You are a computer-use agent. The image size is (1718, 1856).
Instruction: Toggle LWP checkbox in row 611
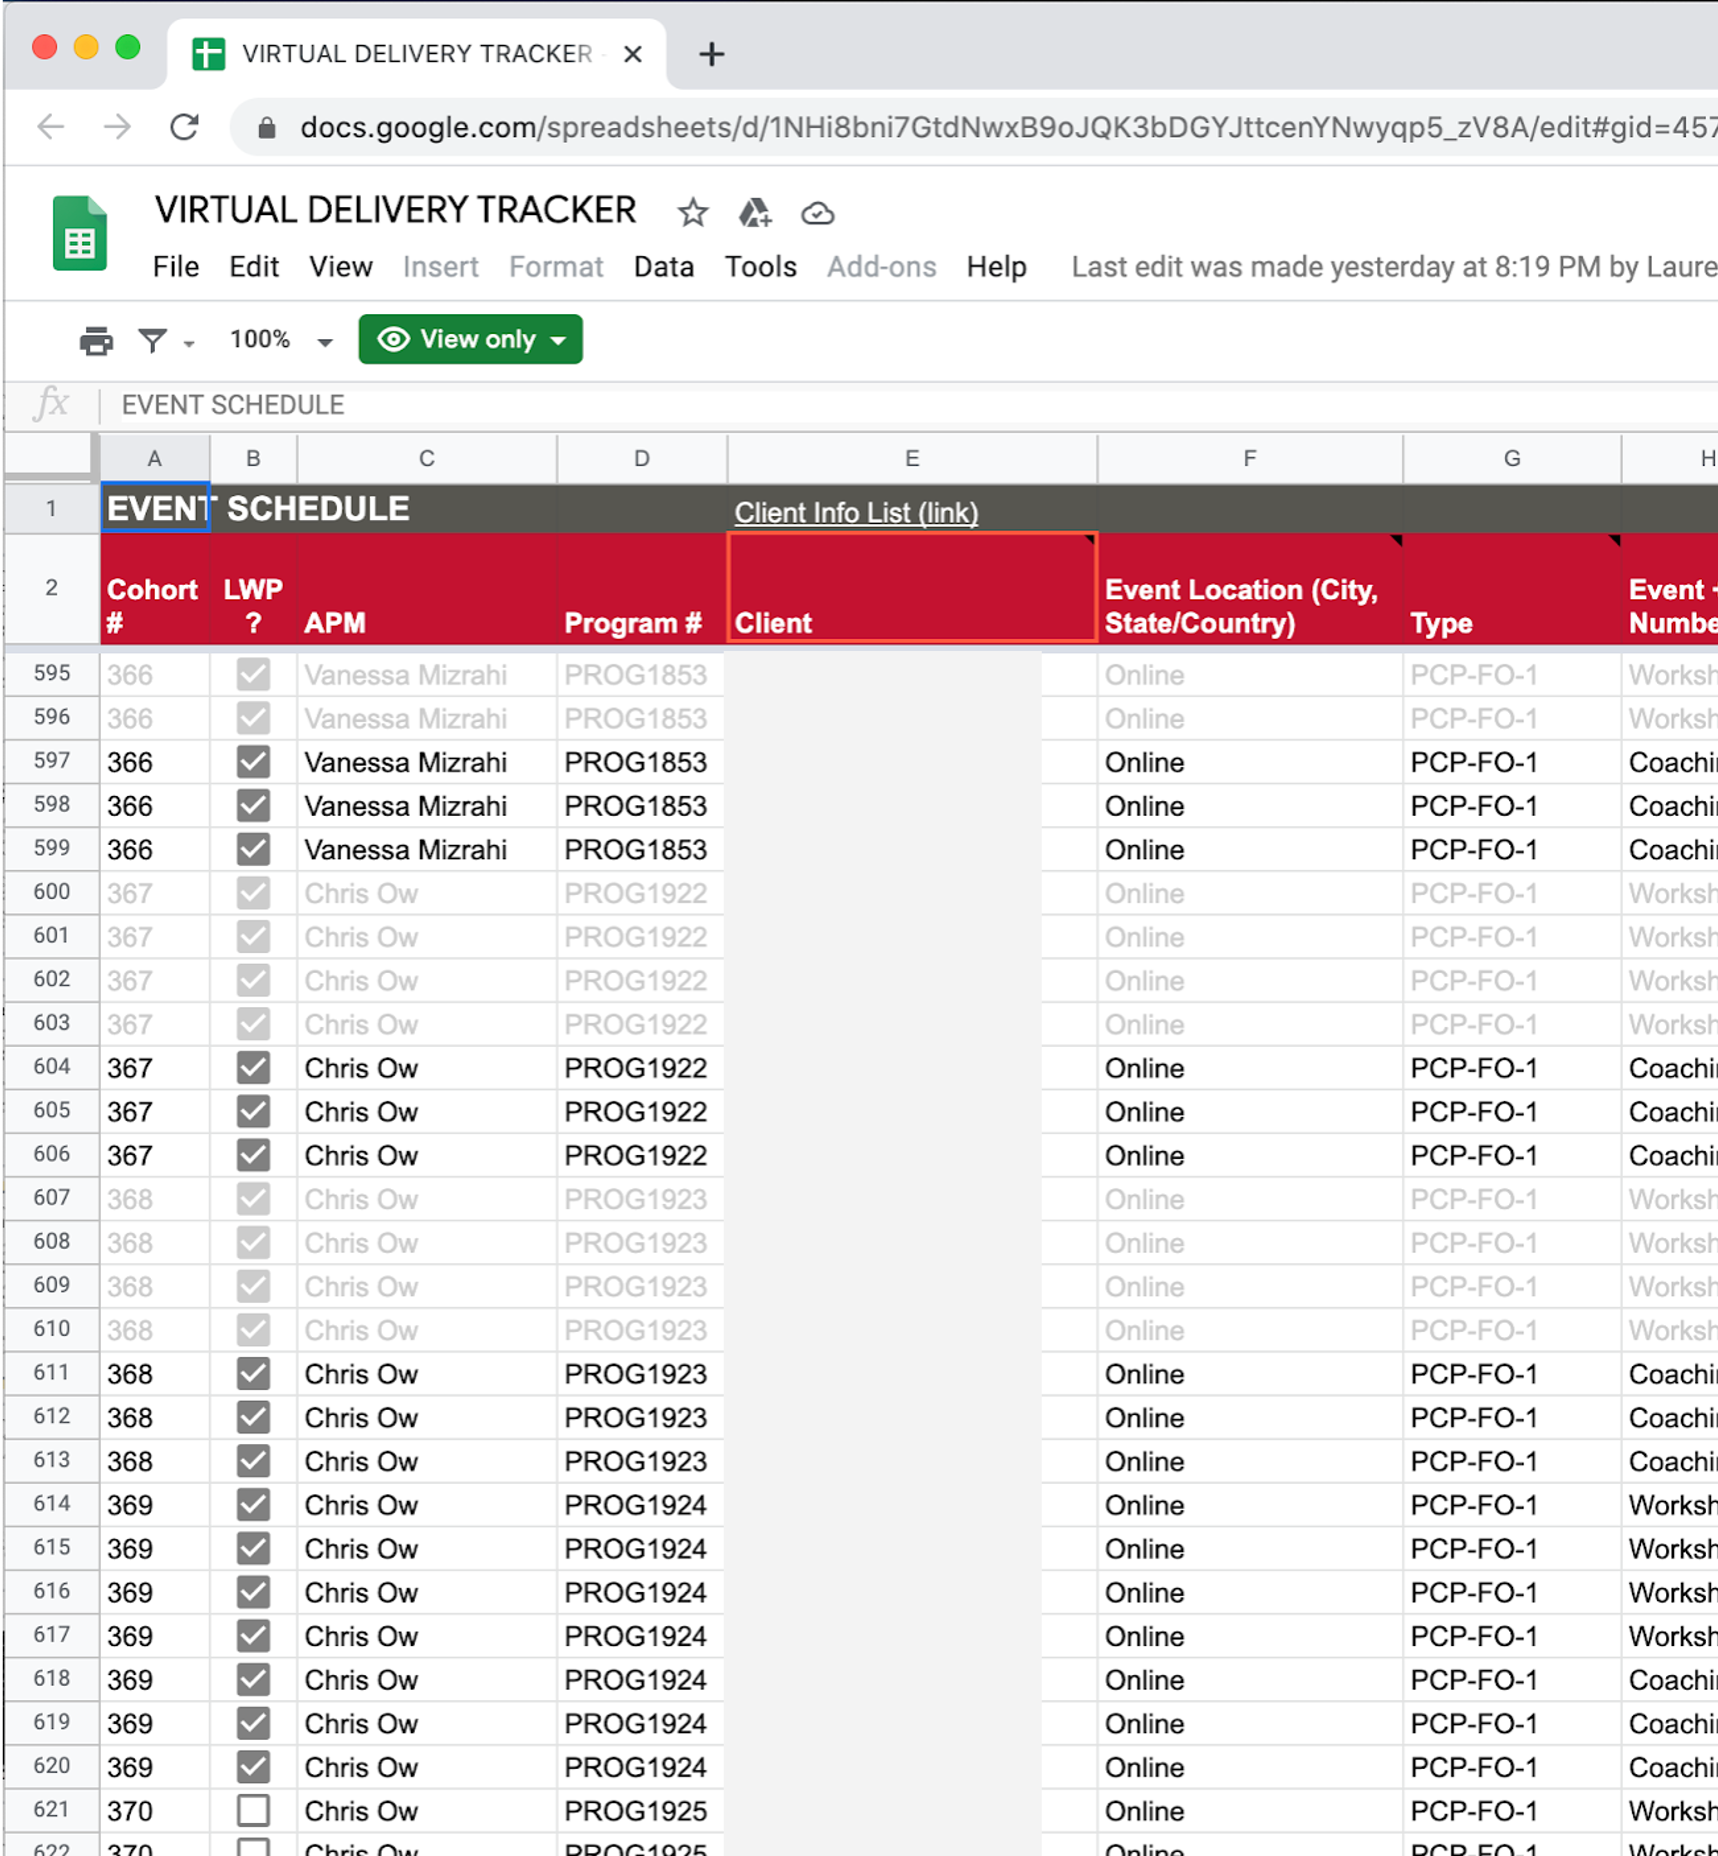click(x=253, y=1374)
